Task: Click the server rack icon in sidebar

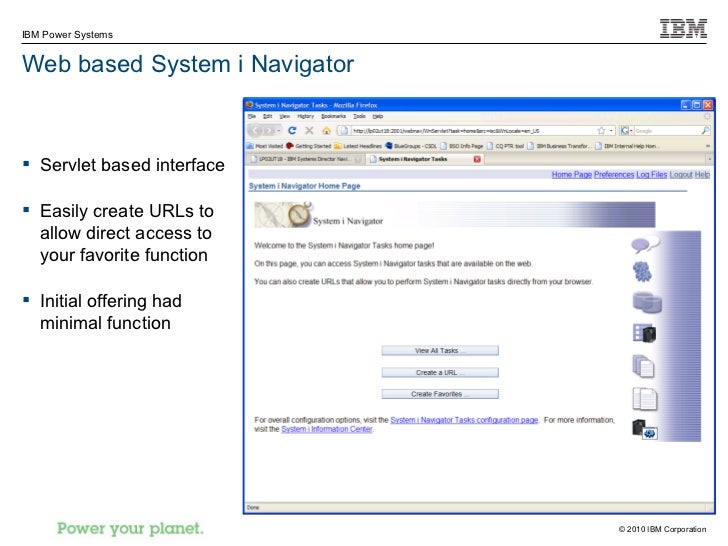Action: [644, 332]
